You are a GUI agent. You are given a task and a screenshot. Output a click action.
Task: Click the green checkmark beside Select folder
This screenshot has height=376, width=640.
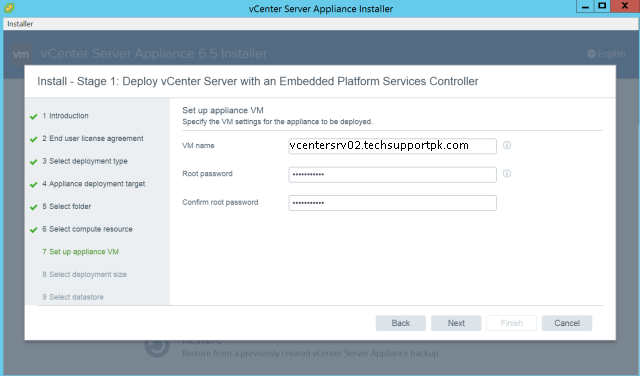tap(33, 207)
